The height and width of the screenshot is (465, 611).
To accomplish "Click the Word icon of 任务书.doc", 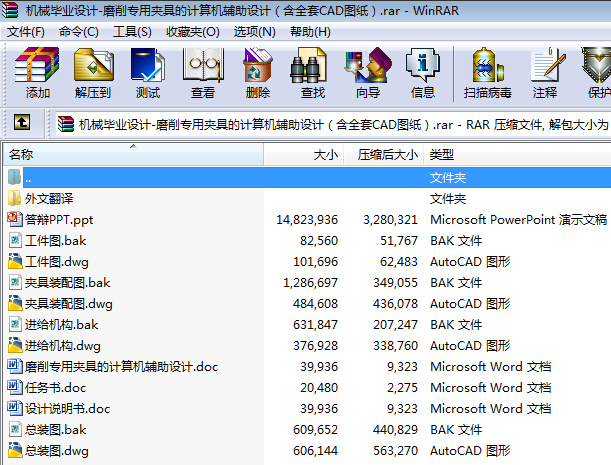I will click(15, 387).
